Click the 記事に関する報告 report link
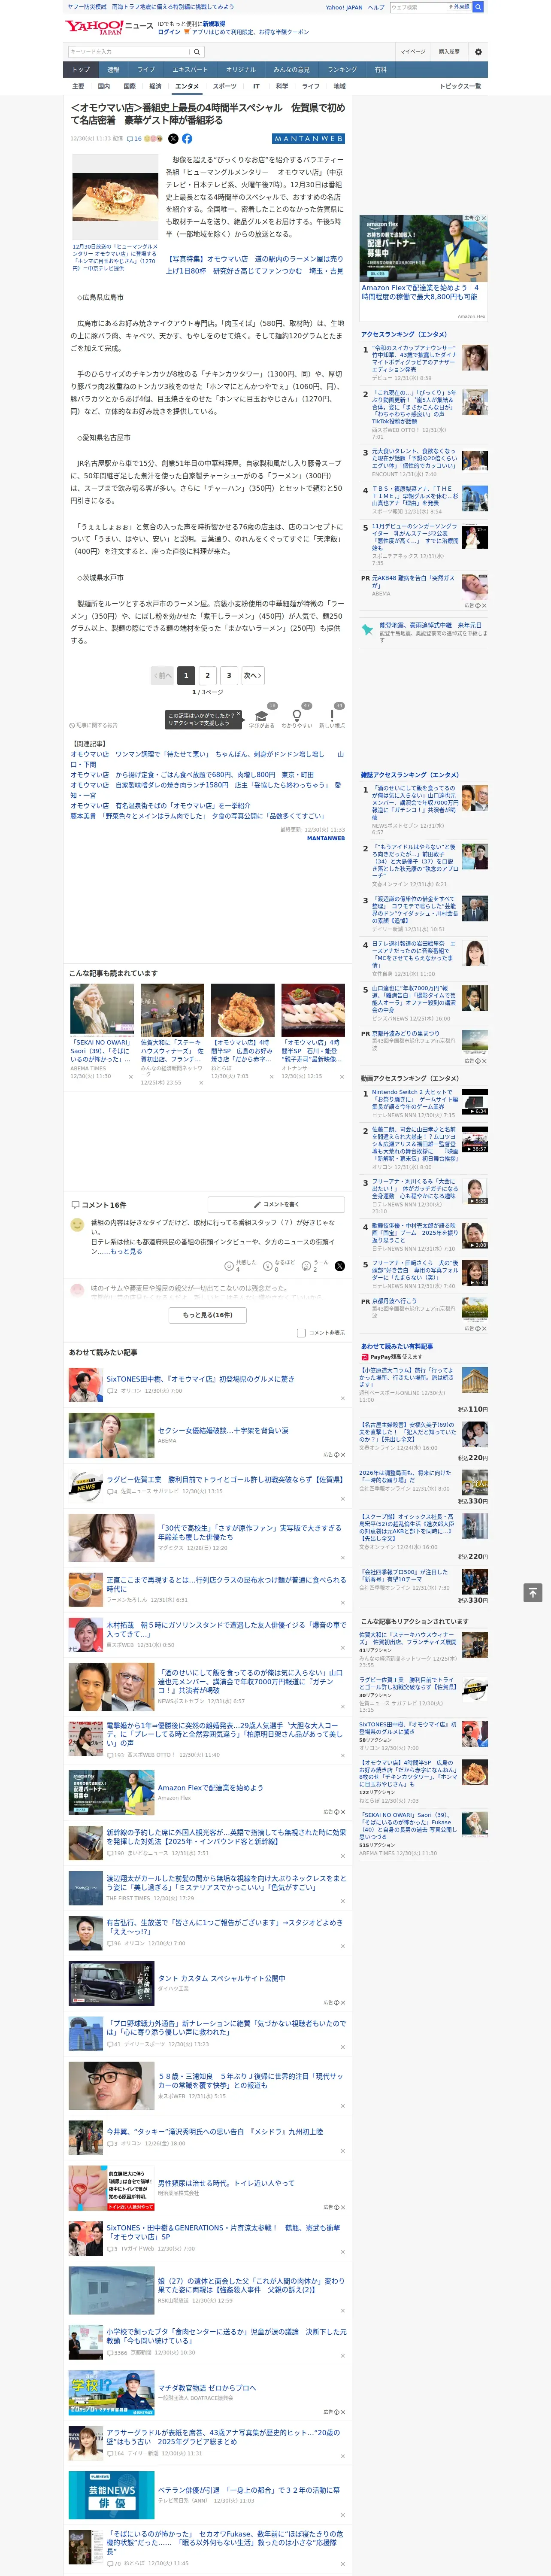The width and height of the screenshot is (551, 2576). click(94, 725)
